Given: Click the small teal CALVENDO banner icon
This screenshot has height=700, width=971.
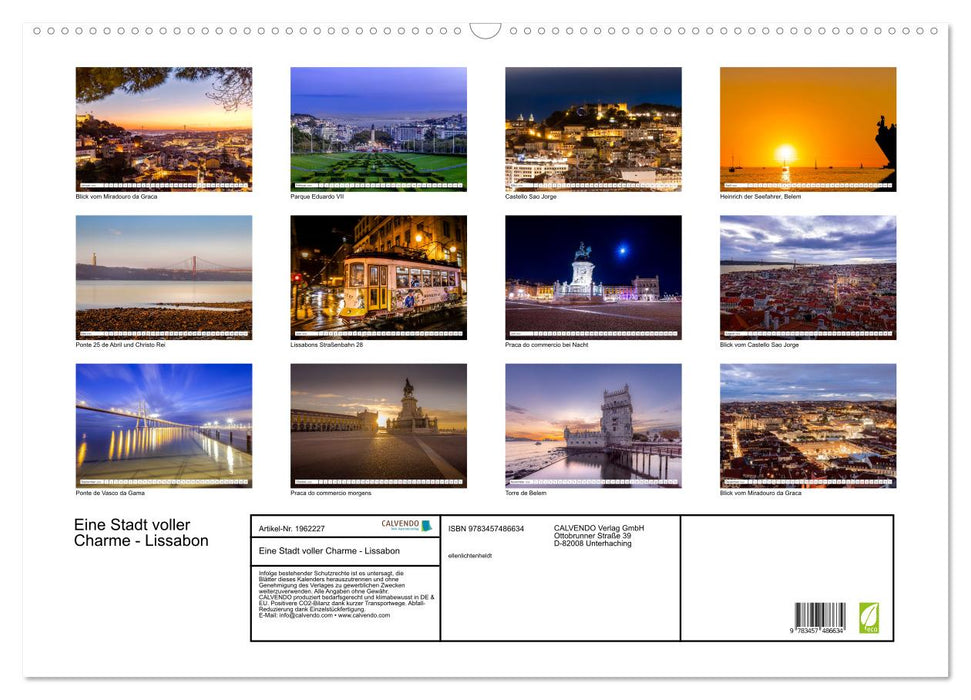Looking at the screenshot, I should (x=426, y=524).
